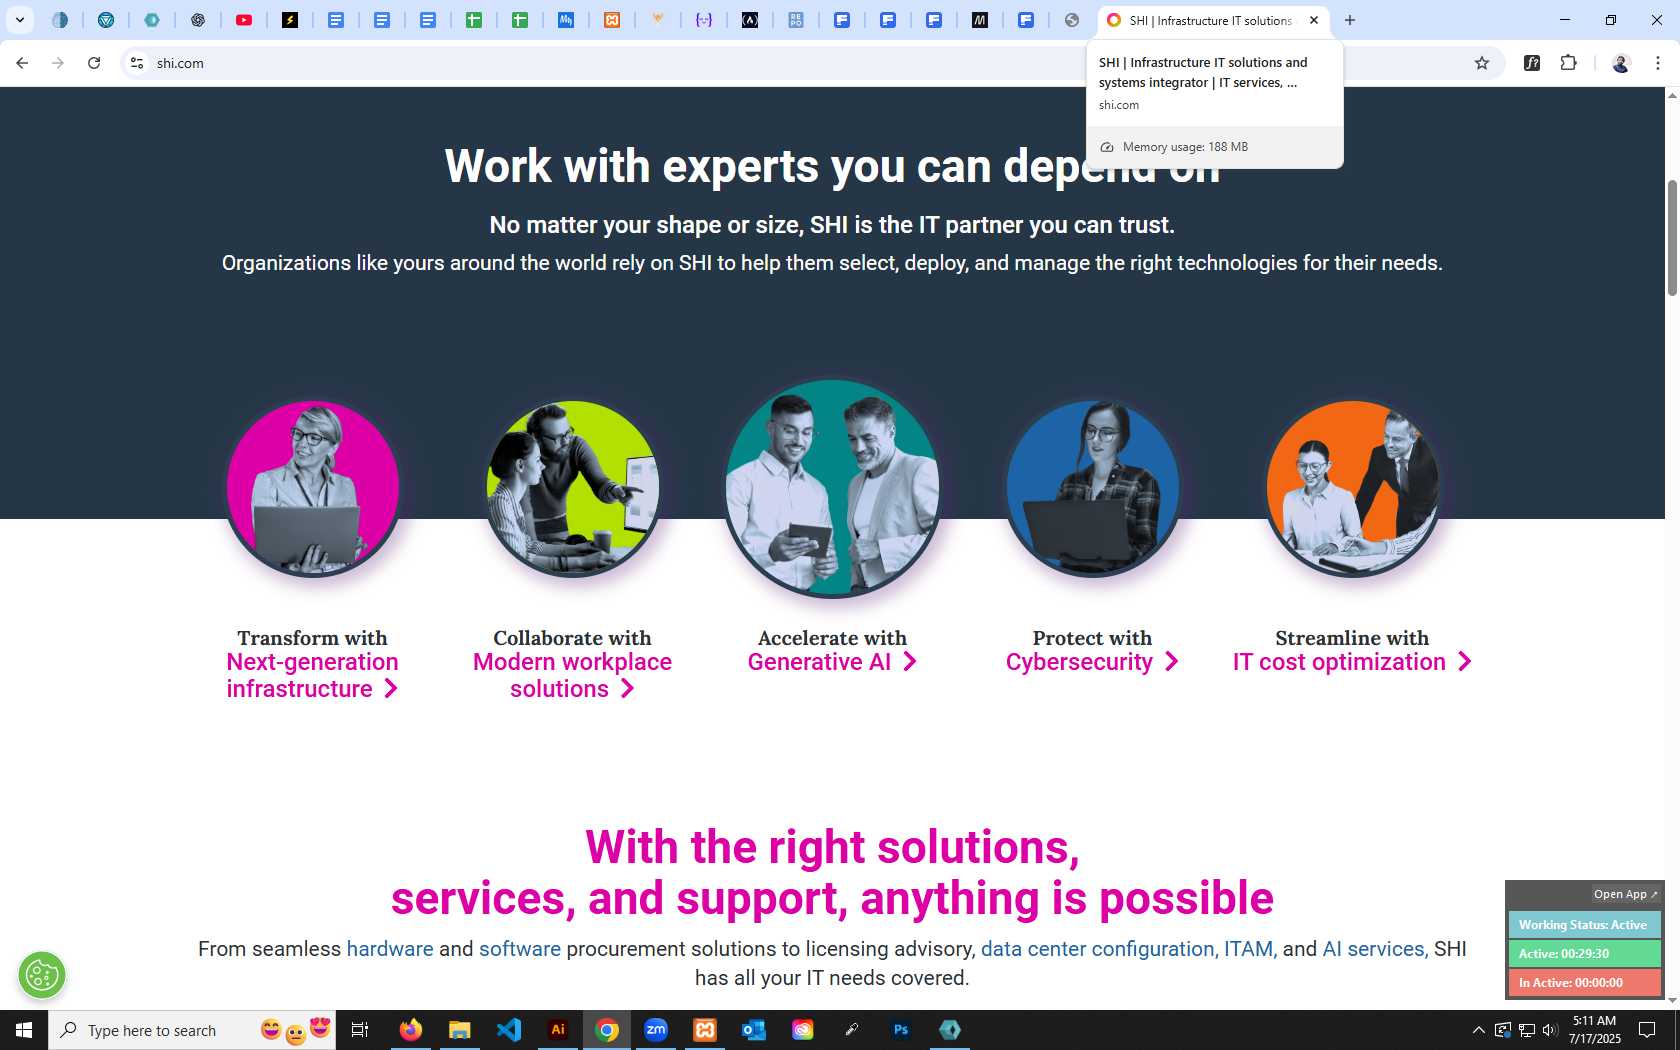This screenshot has width=1680, height=1050.
Task: Open a new browser tab
Action: tap(1350, 20)
